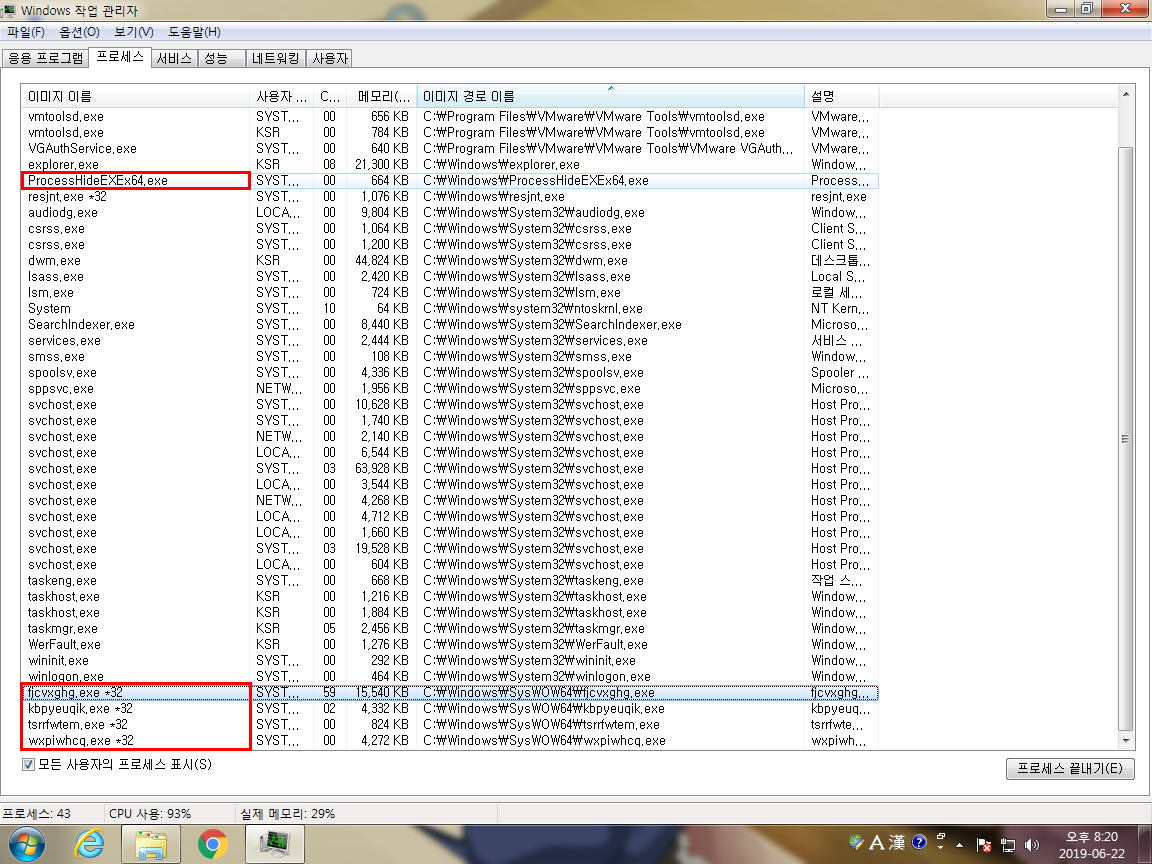Select the wxpiwhcq.exe *32 process
The width and height of the screenshot is (1152, 864).
[450, 741]
